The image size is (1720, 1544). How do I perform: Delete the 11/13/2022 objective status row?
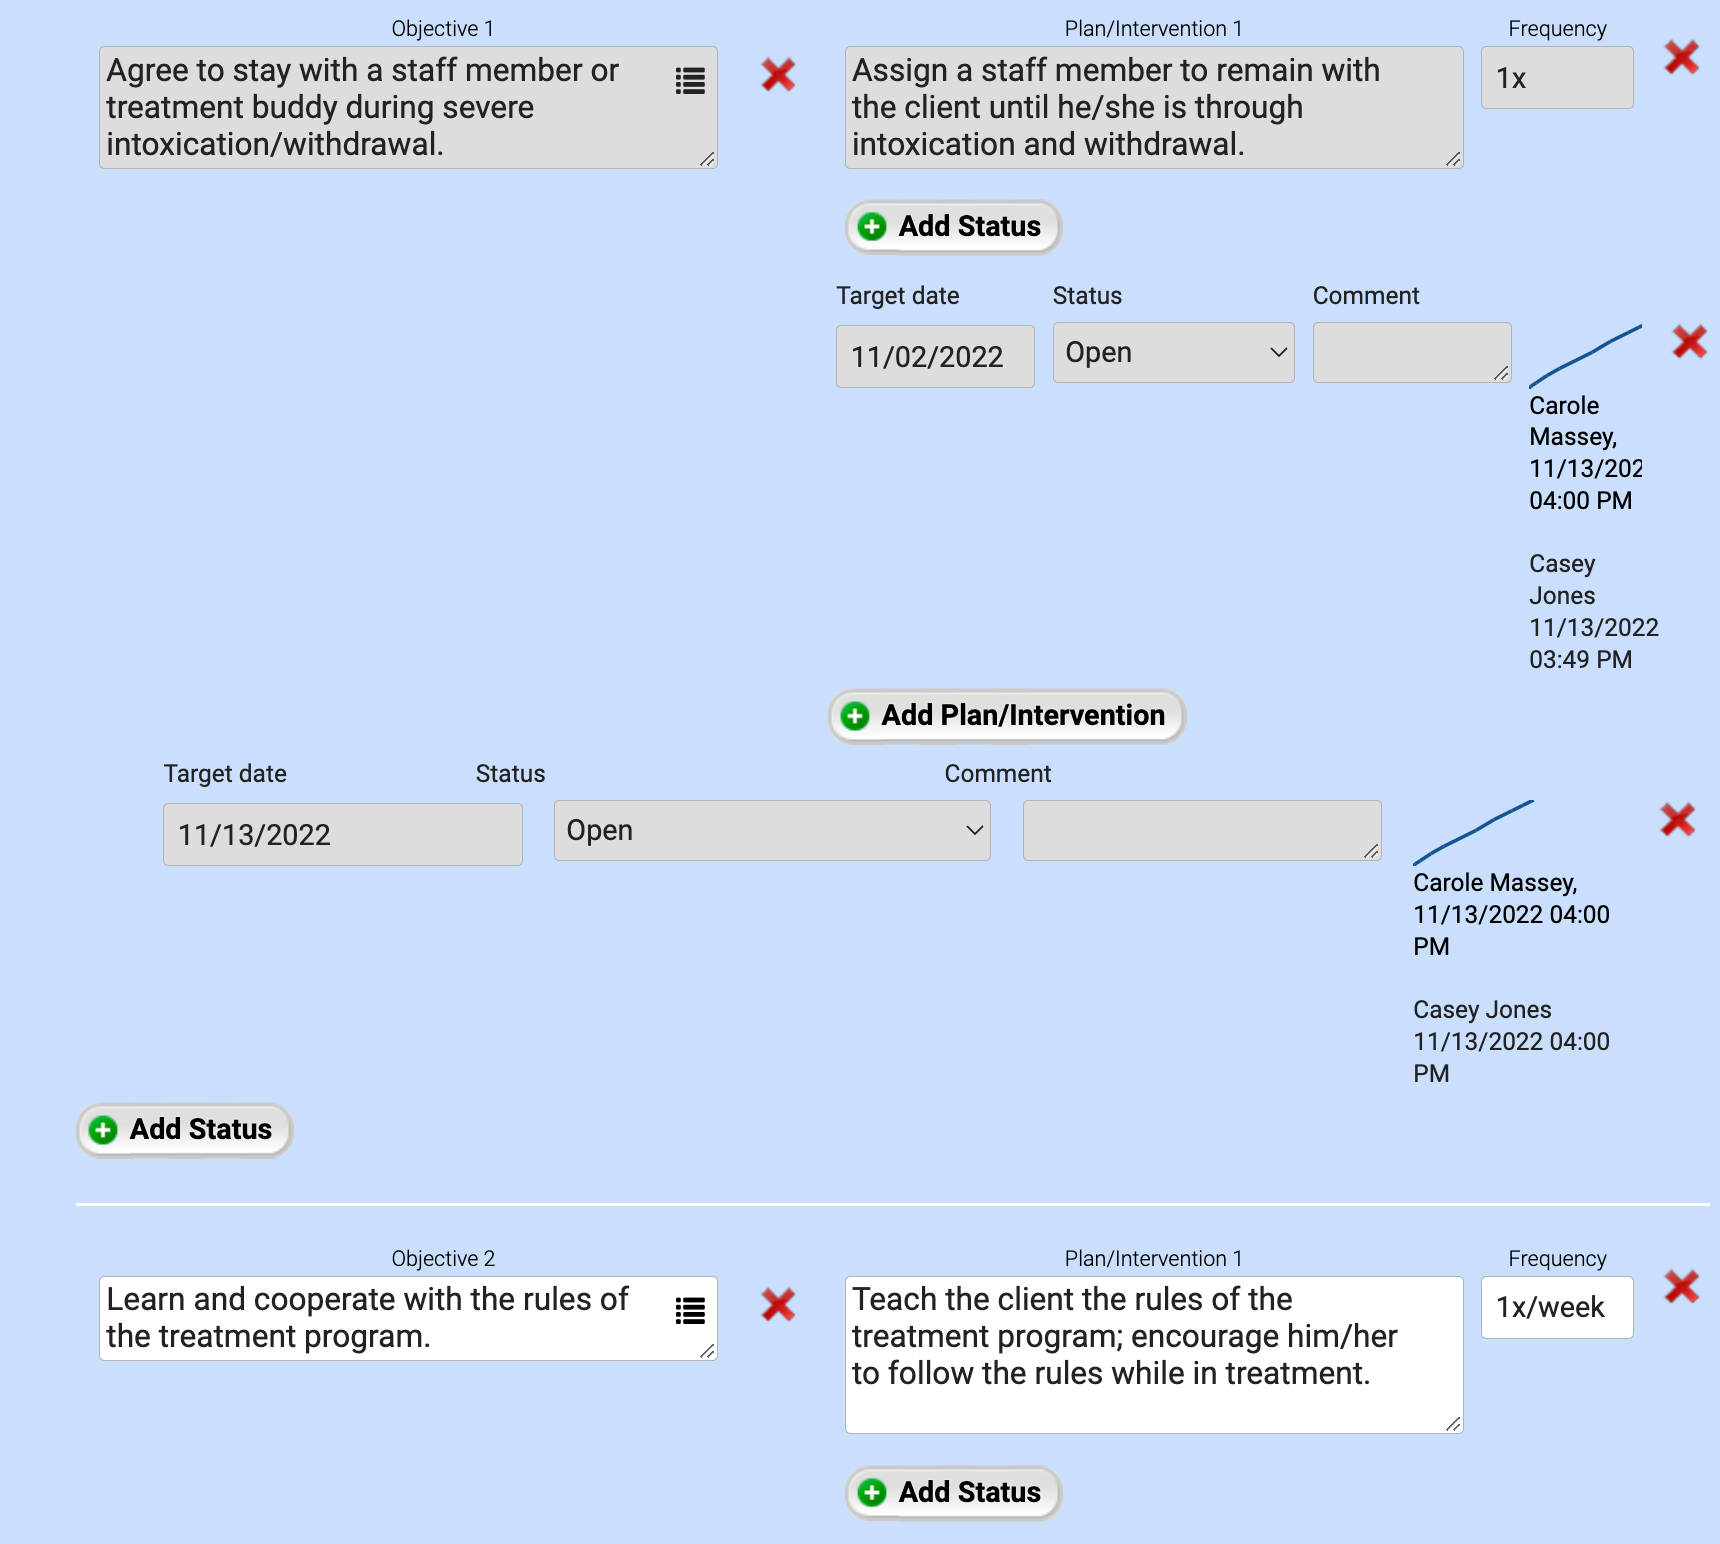click(x=1677, y=820)
